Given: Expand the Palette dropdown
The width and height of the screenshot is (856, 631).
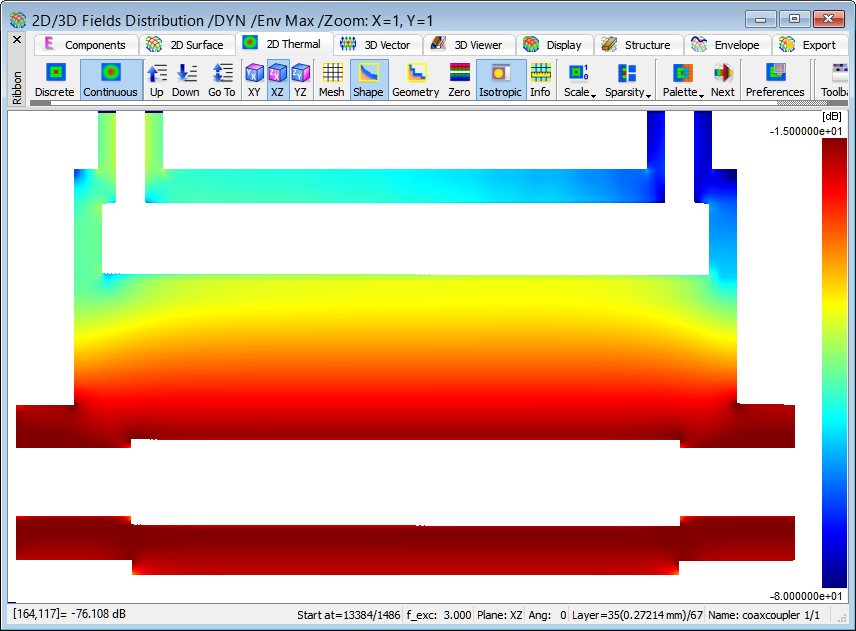Looking at the screenshot, I should 683,80.
